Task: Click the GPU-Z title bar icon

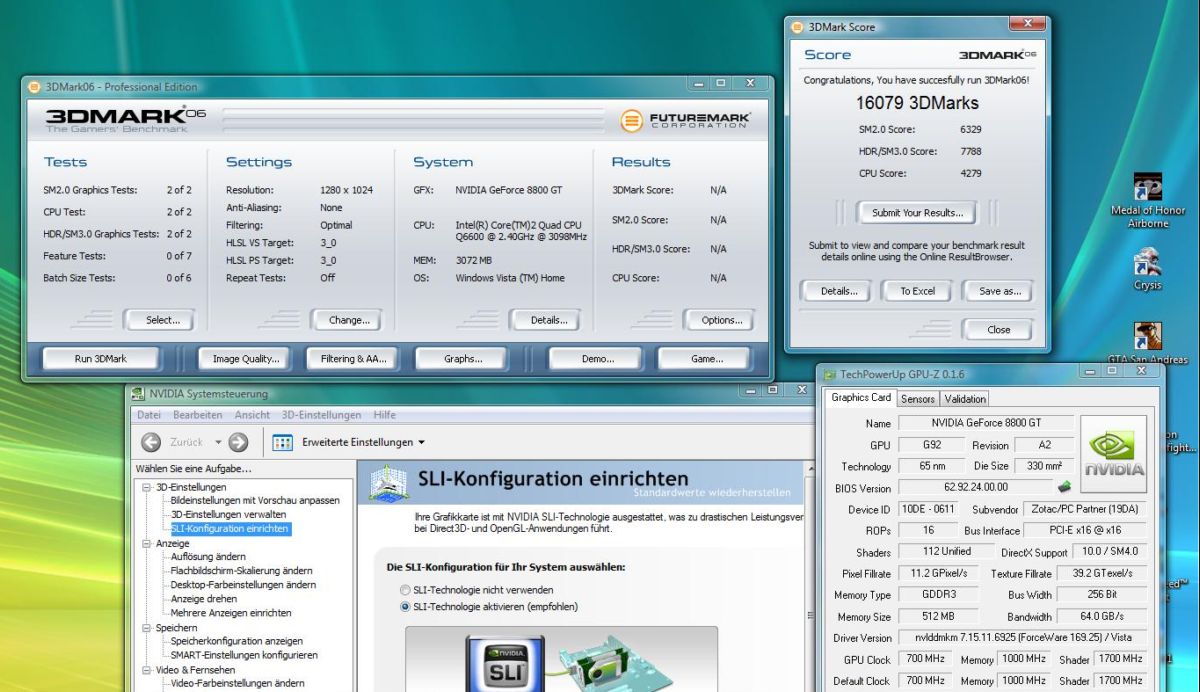Action: pyautogui.click(x=829, y=374)
